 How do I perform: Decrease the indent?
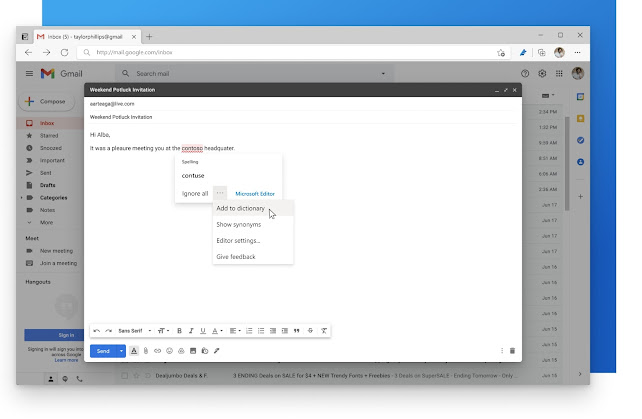273,331
